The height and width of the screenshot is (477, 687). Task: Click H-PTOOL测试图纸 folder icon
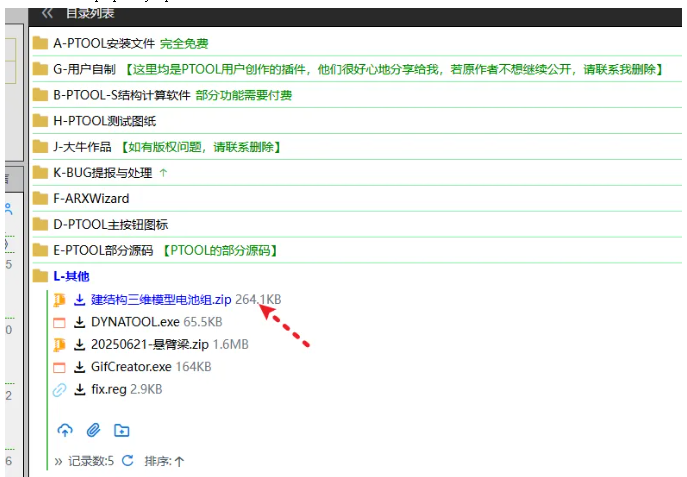click(x=40, y=120)
